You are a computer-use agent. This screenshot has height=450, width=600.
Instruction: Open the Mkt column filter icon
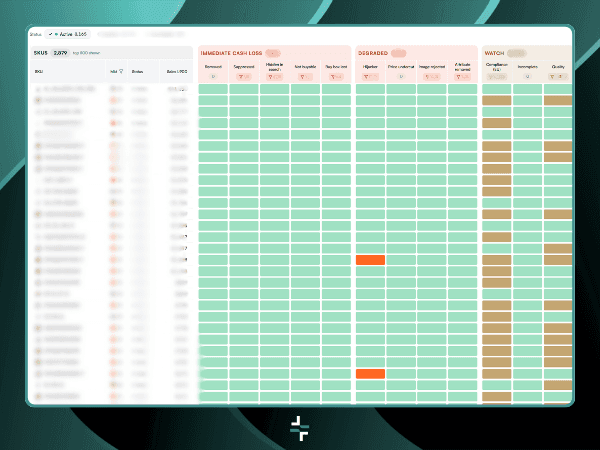click(x=121, y=71)
